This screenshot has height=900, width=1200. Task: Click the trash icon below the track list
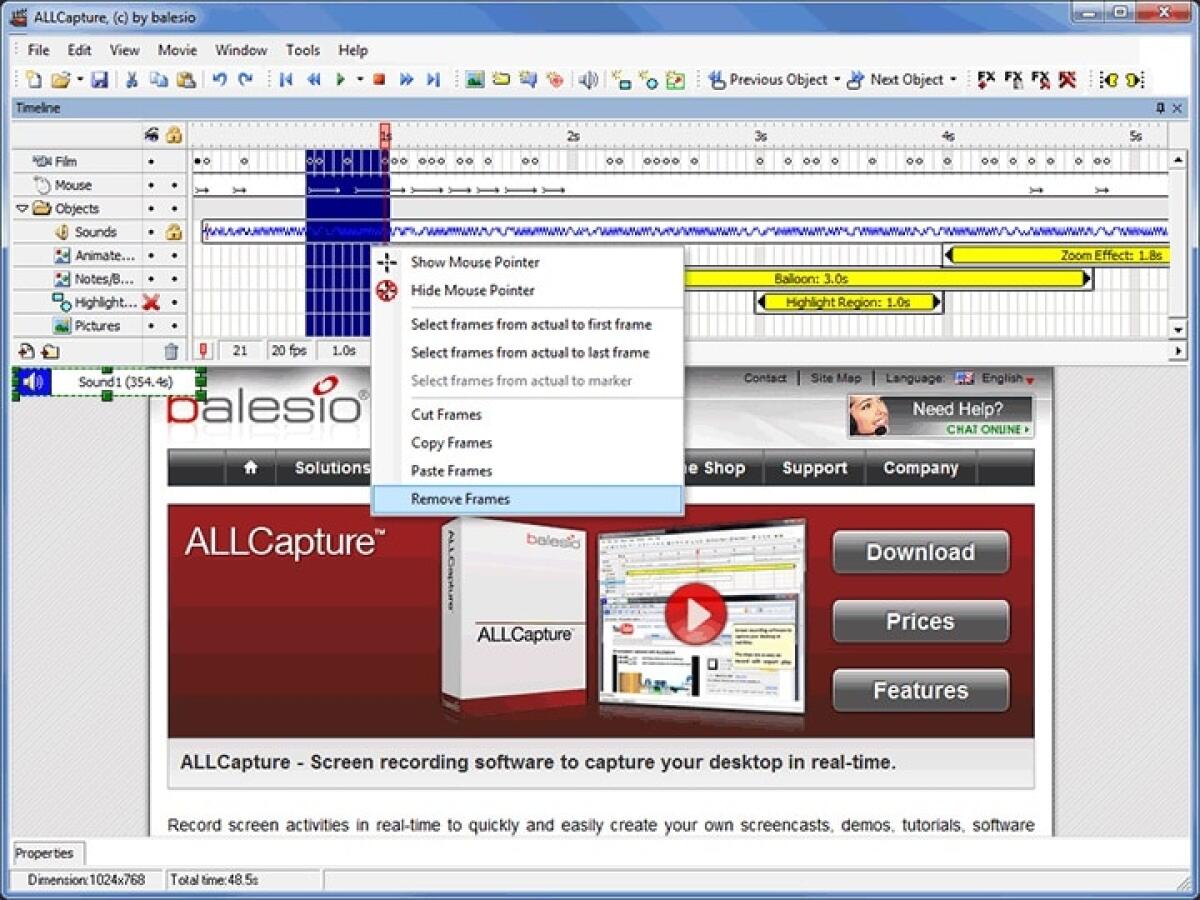[x=171, y=350]
